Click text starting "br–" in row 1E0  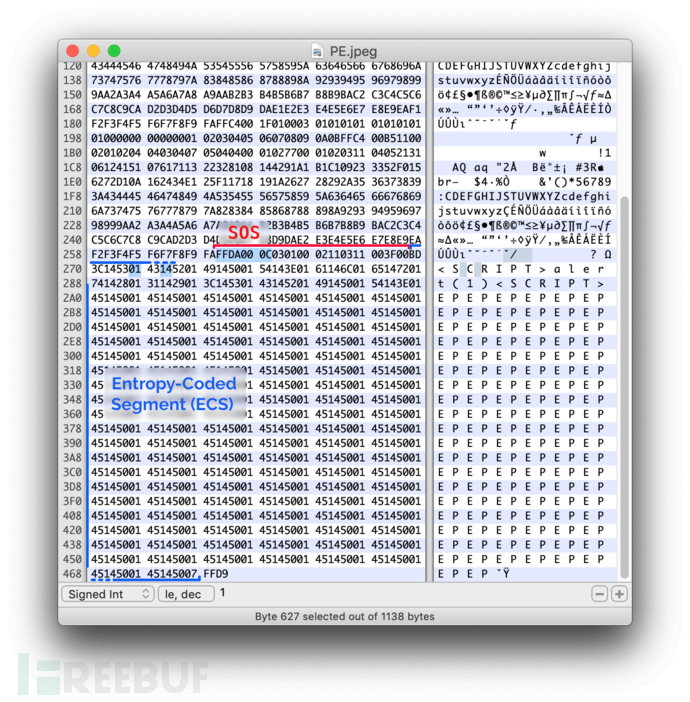pos(524,182)
